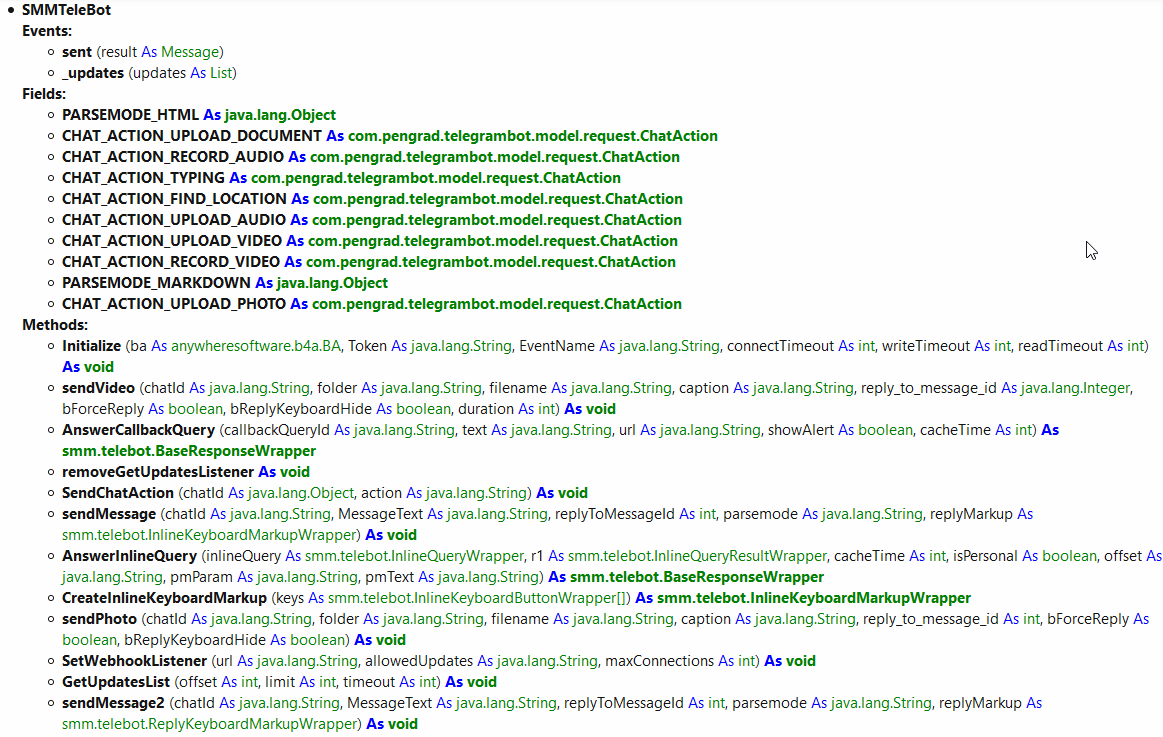Click the _updates event entry
1163x737 pixels.
[92, 72]
